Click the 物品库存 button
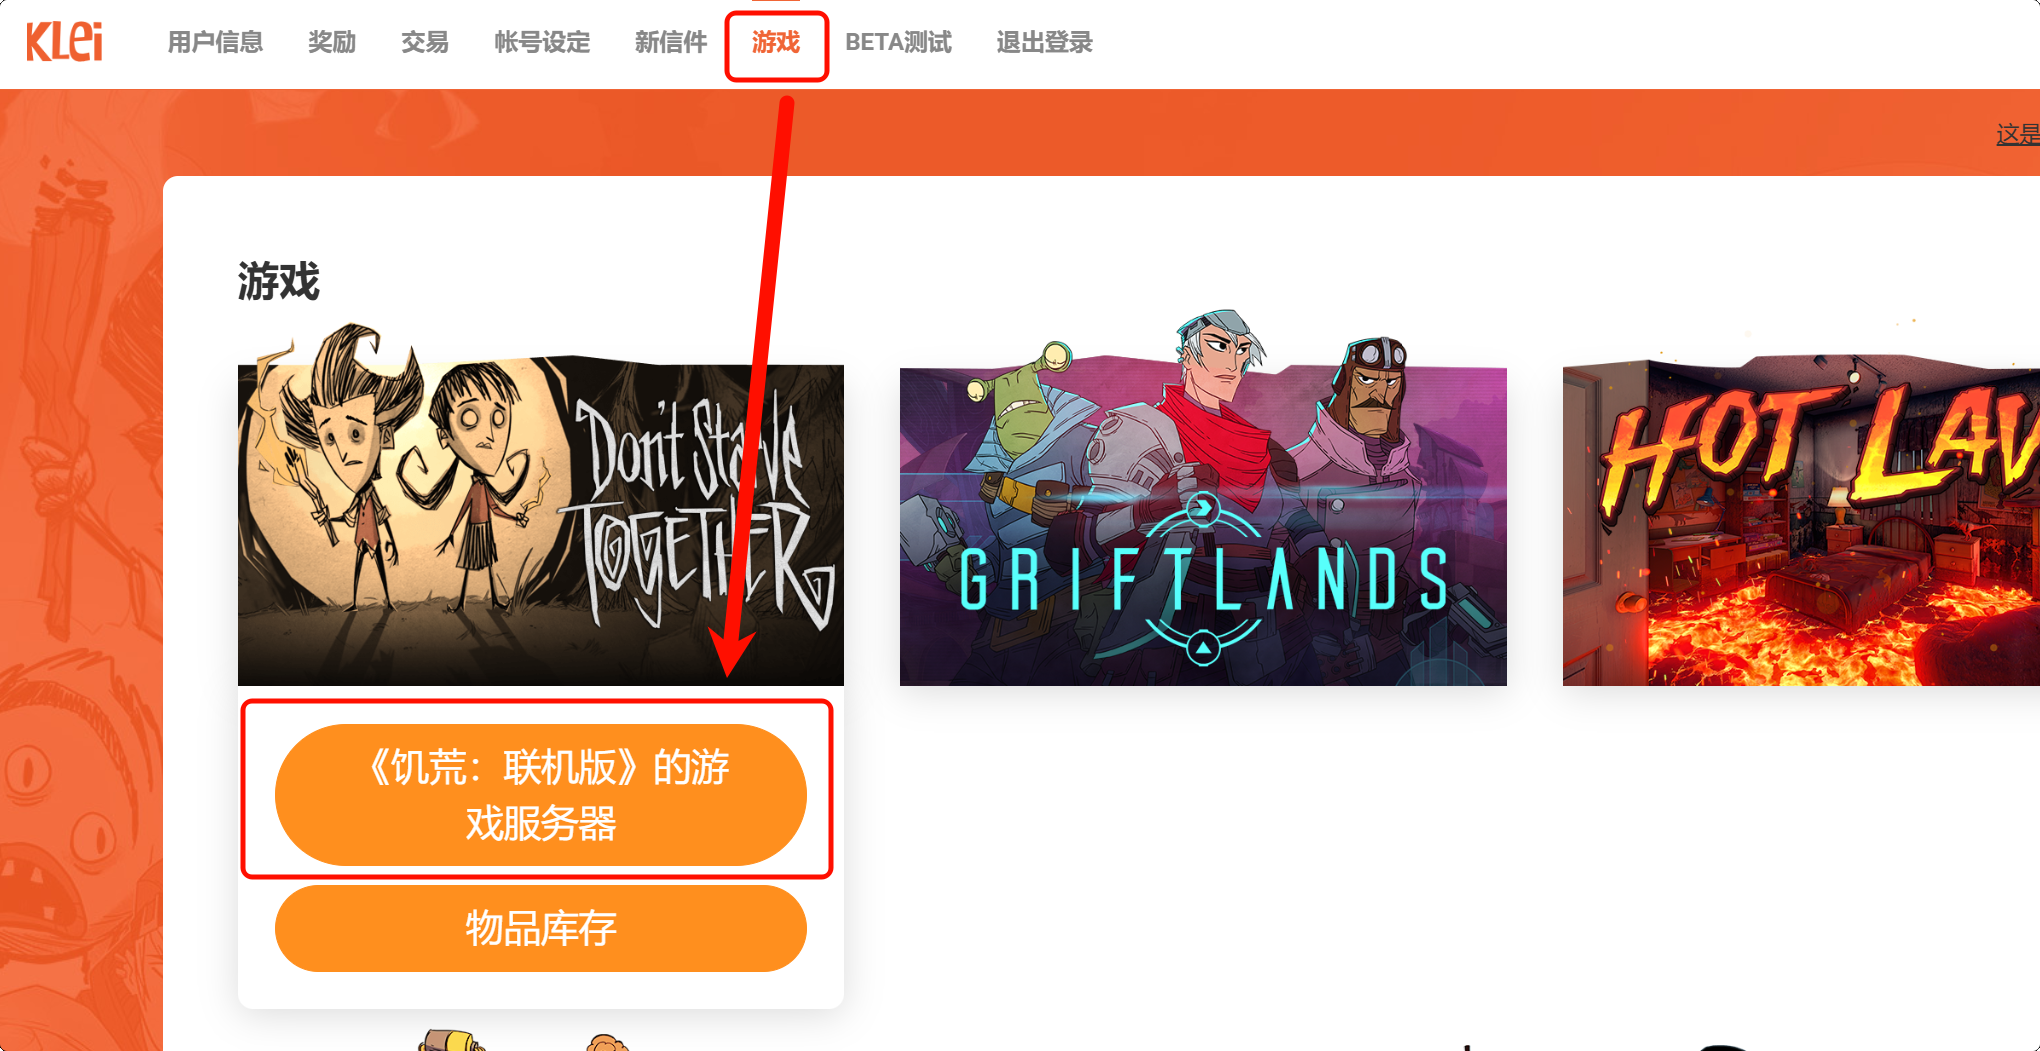Screen dimensions: 2040x1051 [x=540, y=928]
